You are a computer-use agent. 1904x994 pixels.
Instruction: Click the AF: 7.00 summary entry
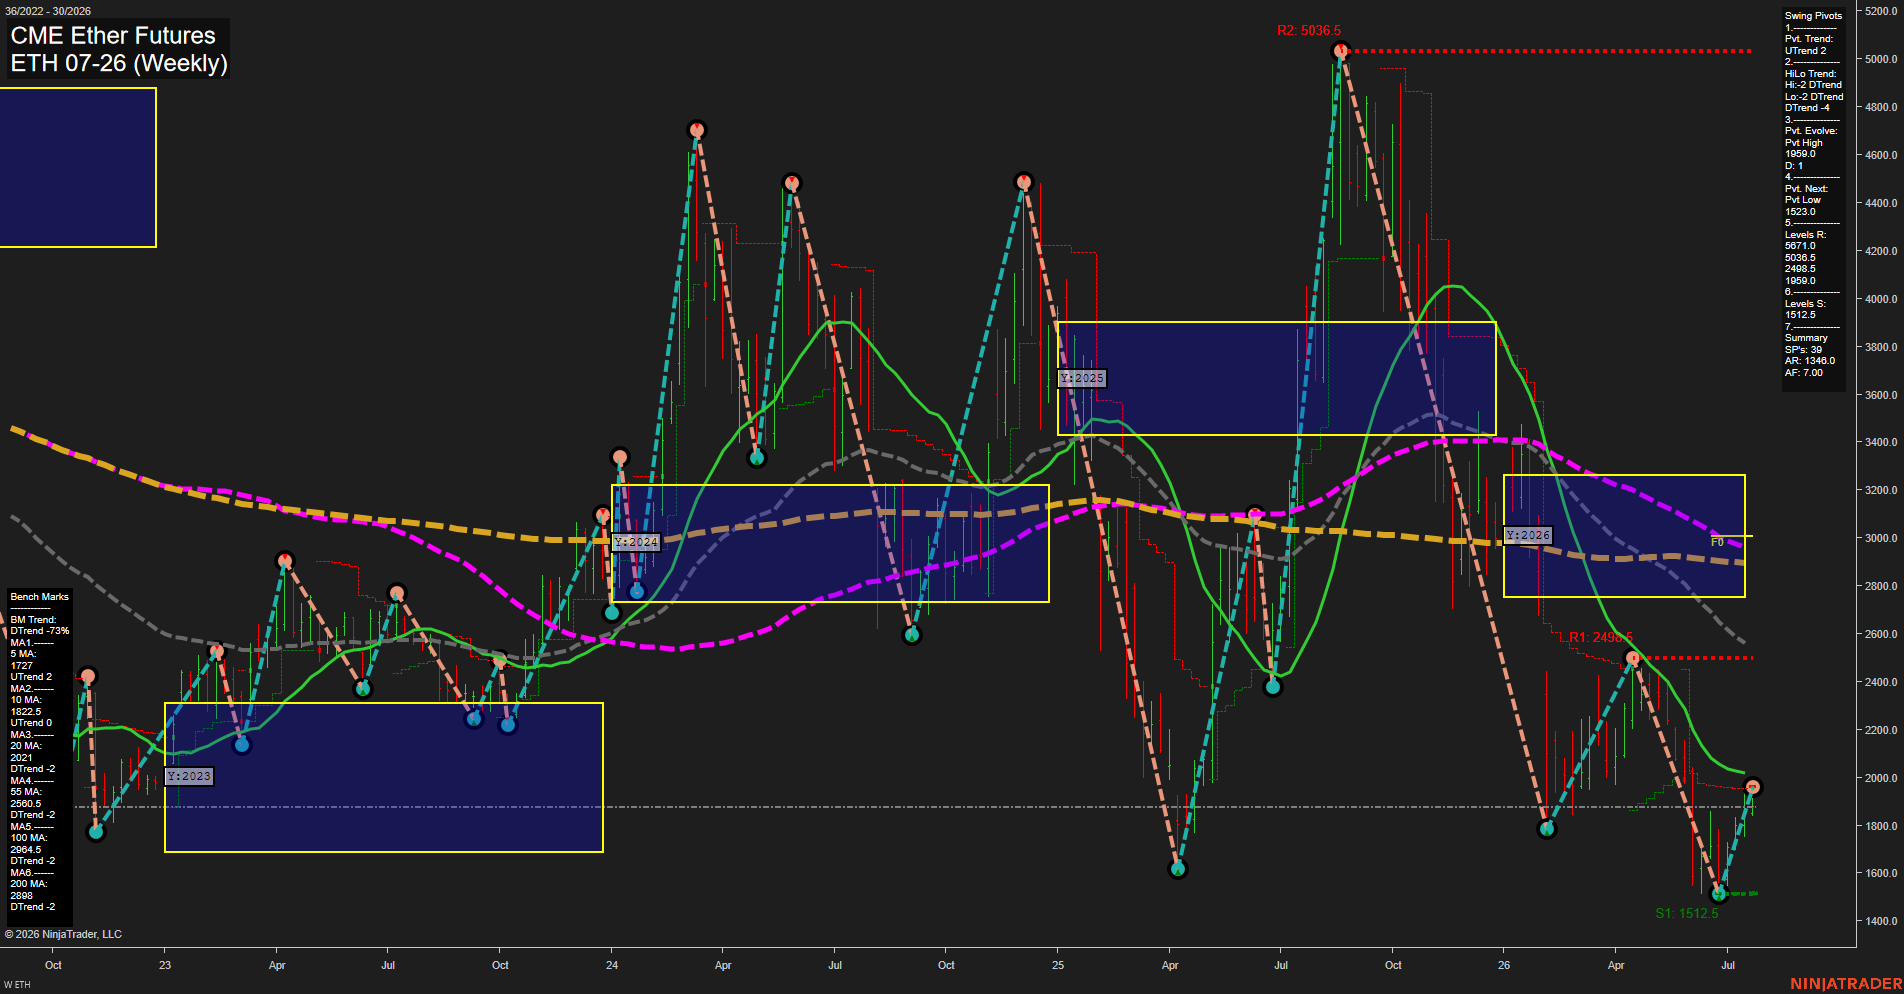[1804, 373]
